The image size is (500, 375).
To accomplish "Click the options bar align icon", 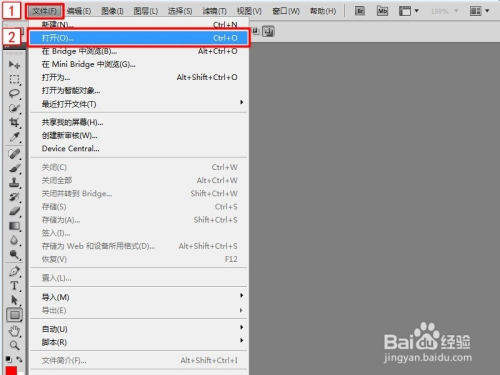I will point(268,32).
